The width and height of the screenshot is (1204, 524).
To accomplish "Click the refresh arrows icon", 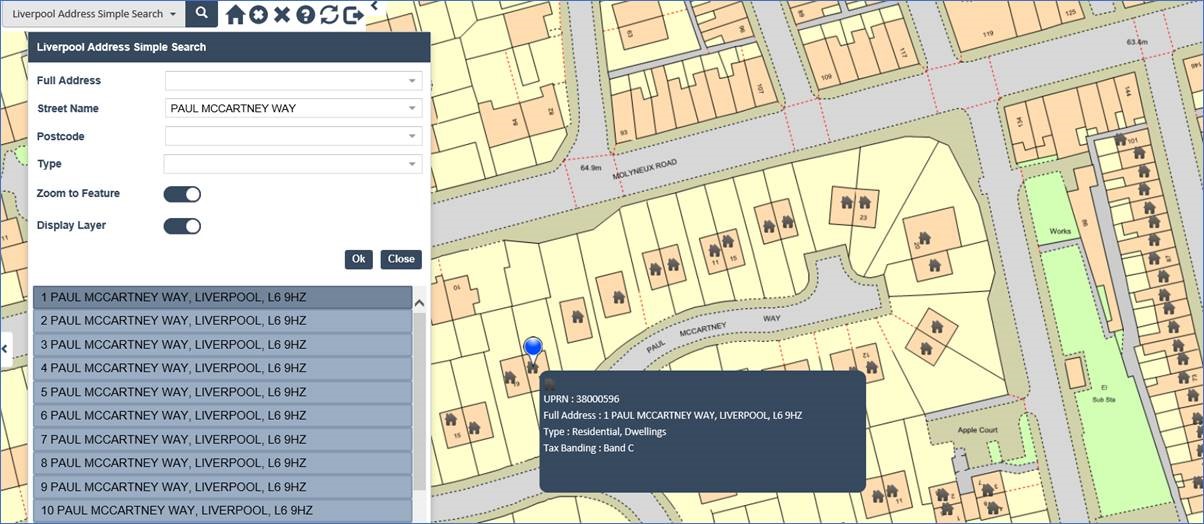I will (329, 15).
